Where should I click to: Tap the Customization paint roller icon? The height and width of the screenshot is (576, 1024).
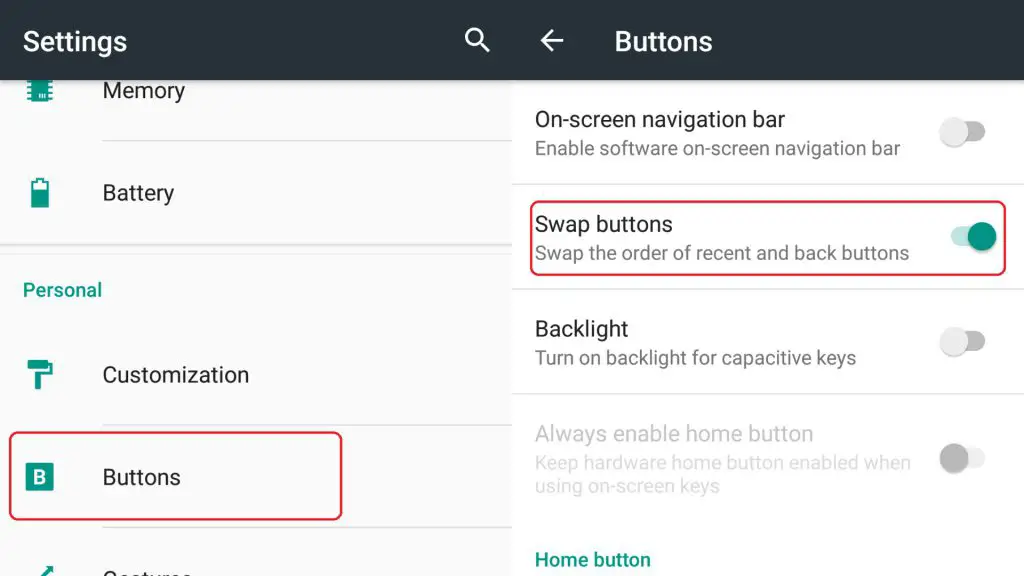click(39, 374)
